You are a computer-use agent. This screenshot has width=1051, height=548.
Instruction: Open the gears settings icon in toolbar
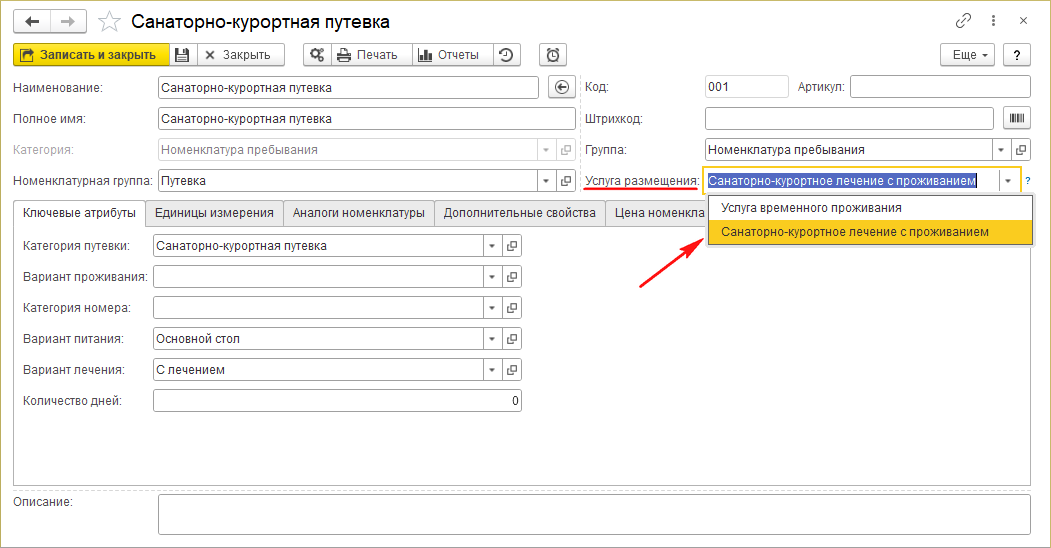[x=316, y=55]
